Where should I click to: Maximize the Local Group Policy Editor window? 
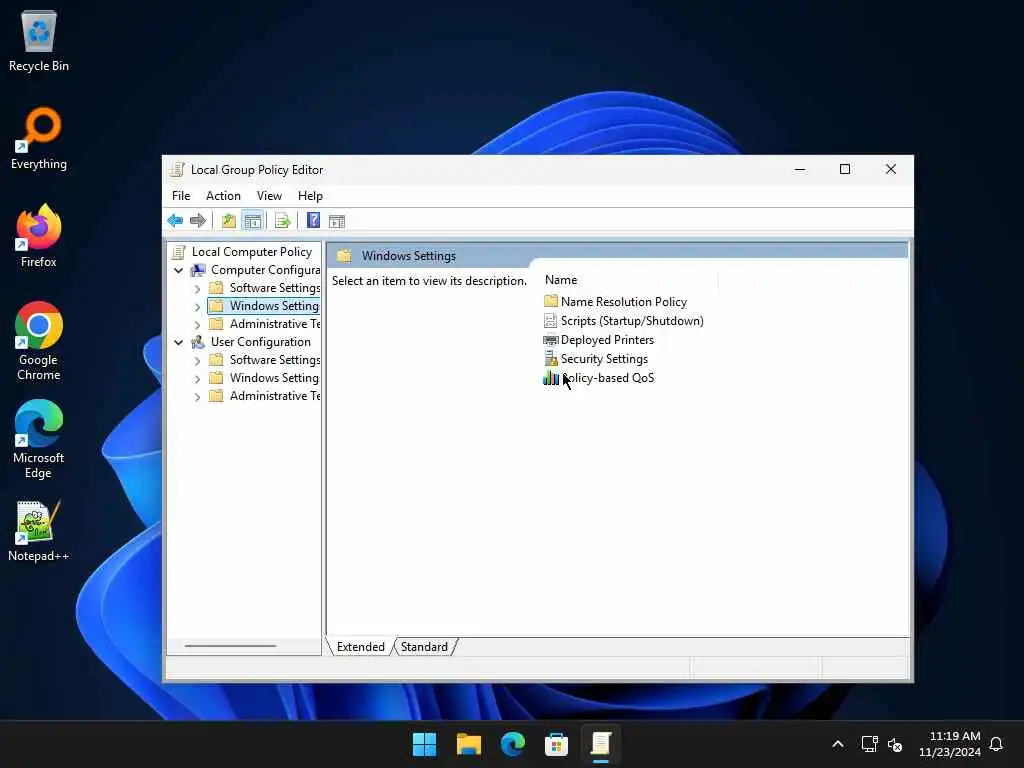845,169
